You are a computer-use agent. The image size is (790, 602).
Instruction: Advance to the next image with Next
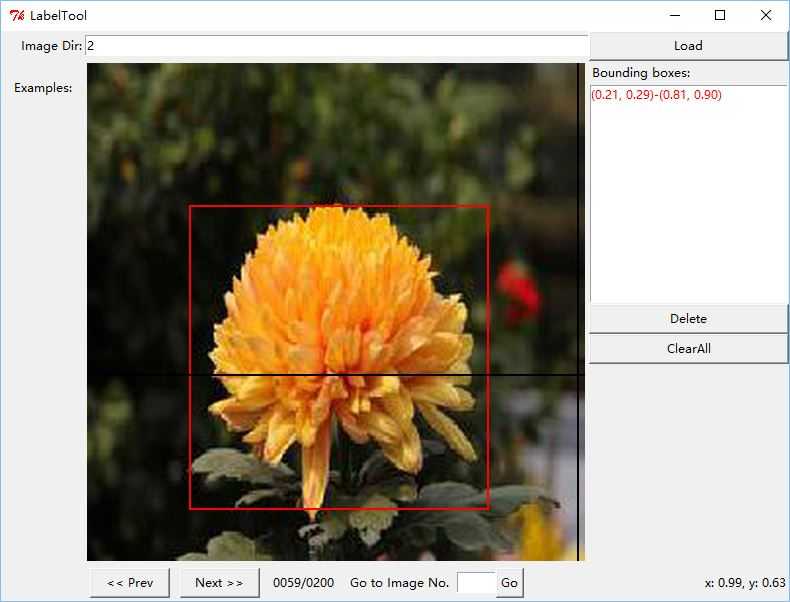(x=220, y=583)
